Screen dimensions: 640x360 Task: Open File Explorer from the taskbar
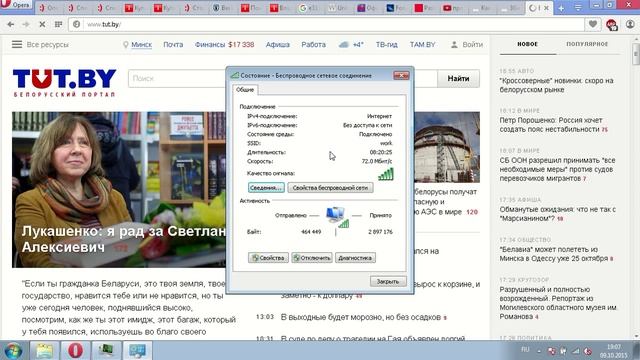coord(44,351)
